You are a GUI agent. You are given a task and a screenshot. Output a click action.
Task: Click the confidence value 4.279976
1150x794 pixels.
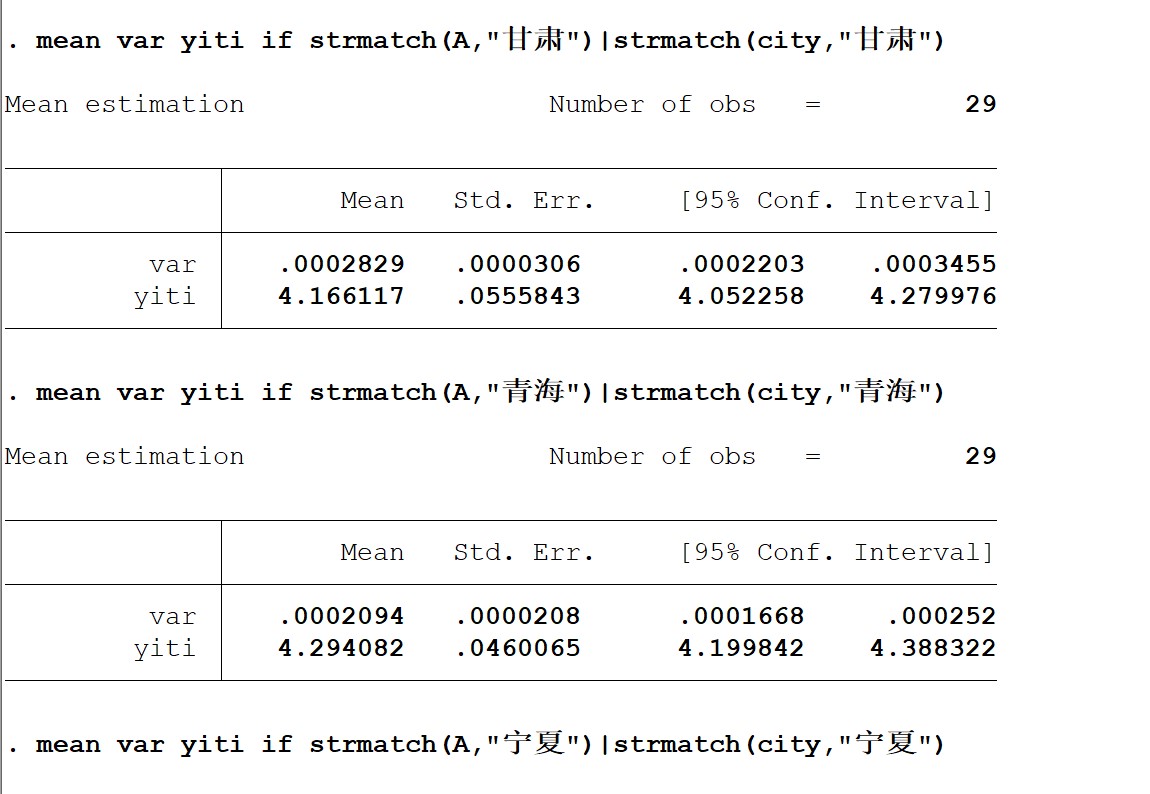[x=933, y=297]
